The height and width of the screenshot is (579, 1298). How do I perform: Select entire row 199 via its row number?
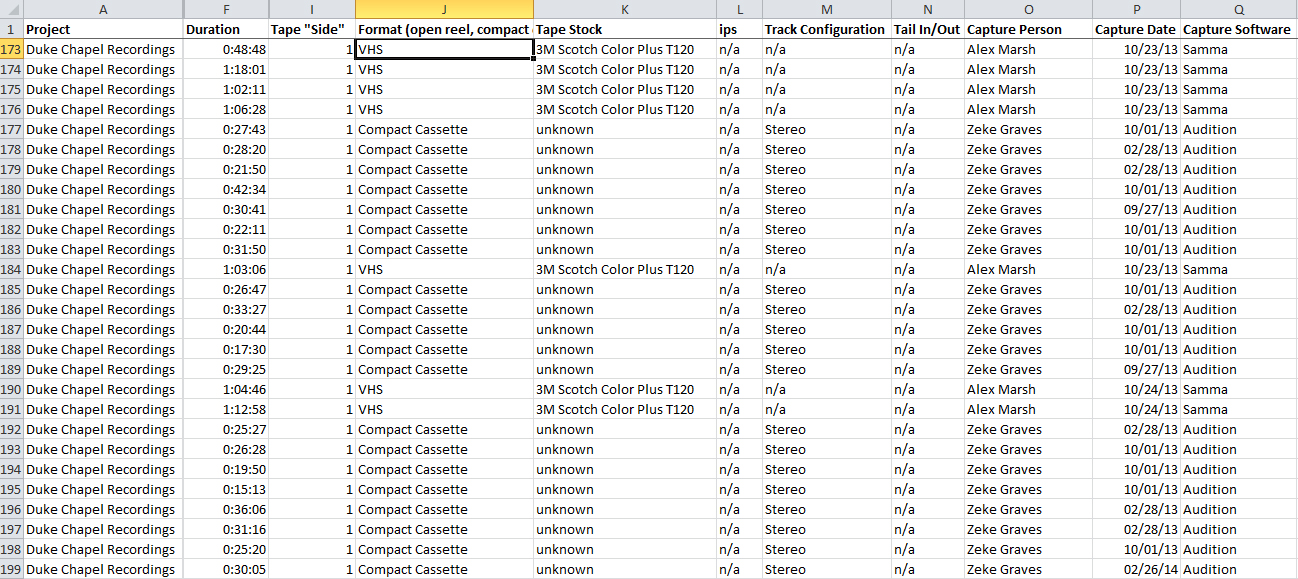(9, 569)
